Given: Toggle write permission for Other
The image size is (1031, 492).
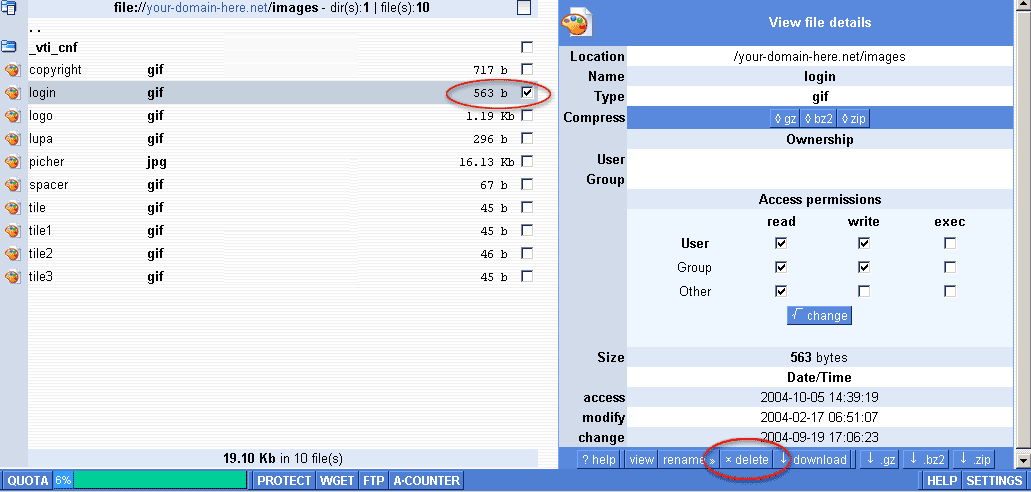Looking at the screenshot, I should (863, 291).
